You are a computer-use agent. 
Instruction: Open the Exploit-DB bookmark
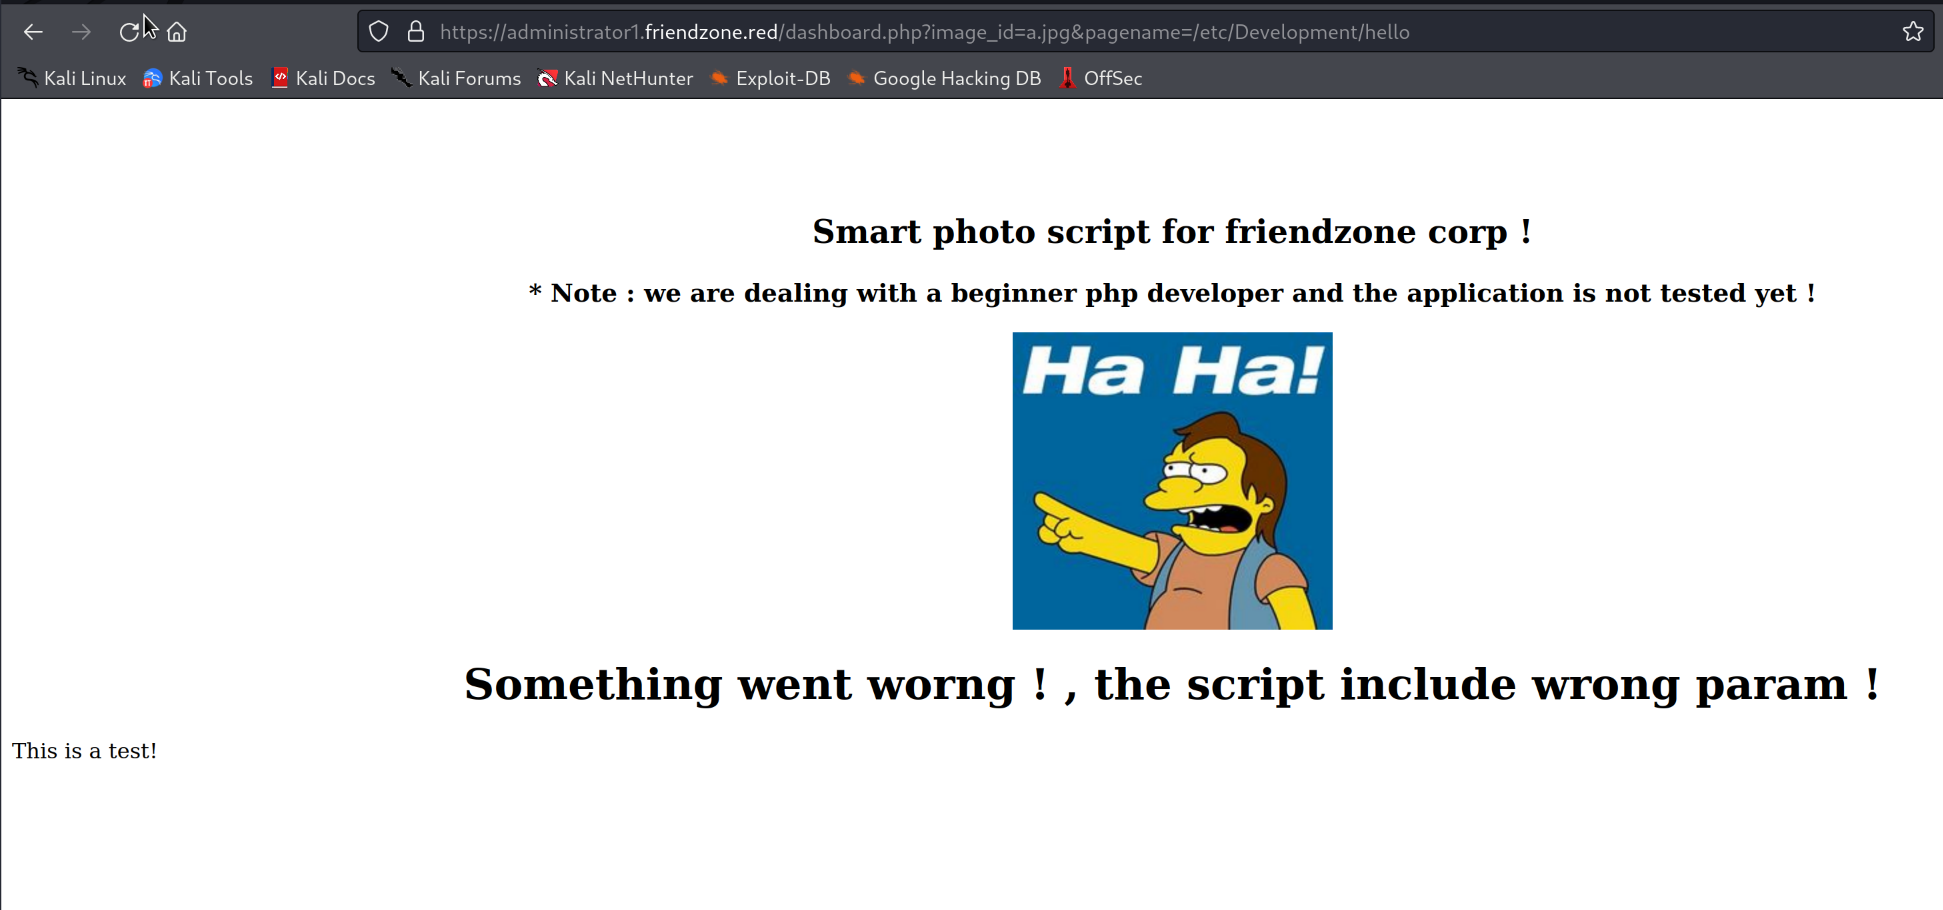pos(770,78)
